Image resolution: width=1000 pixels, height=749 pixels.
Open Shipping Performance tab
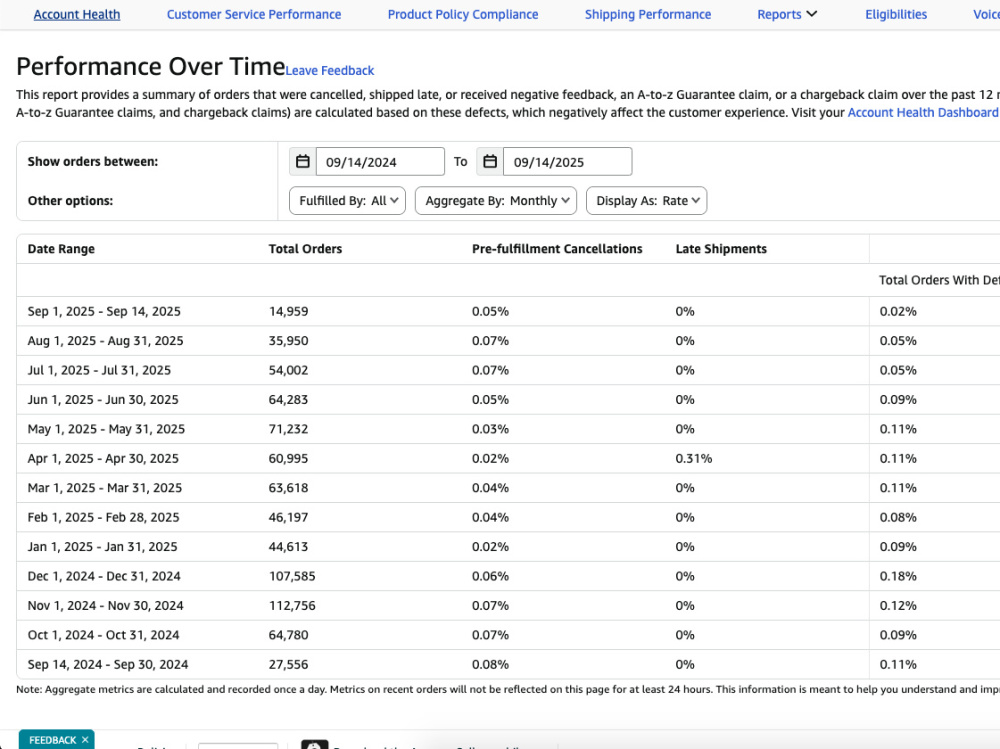pyautogui.click(x=648, y=14)
